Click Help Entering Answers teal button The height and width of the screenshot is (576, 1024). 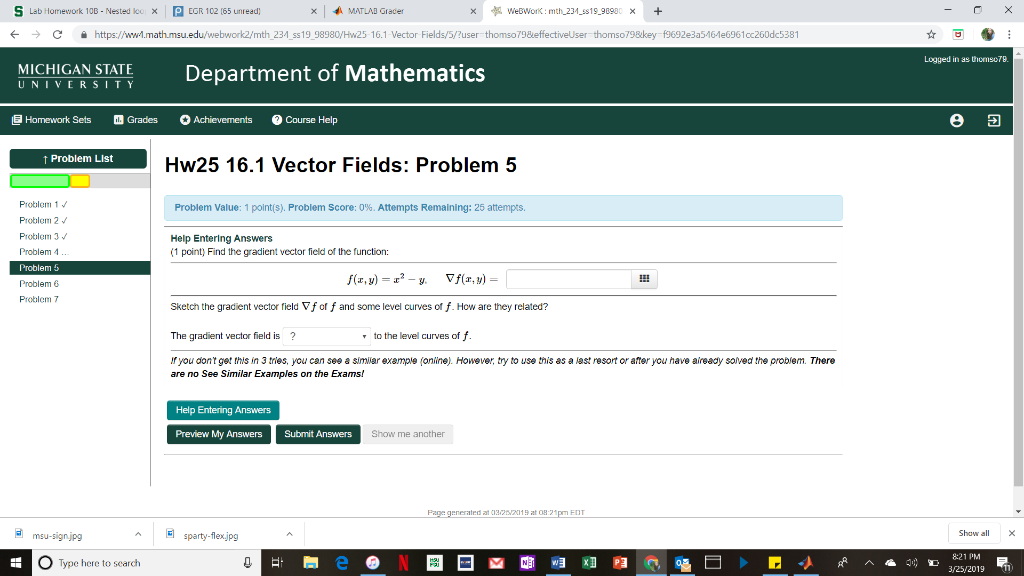(223, 410)
